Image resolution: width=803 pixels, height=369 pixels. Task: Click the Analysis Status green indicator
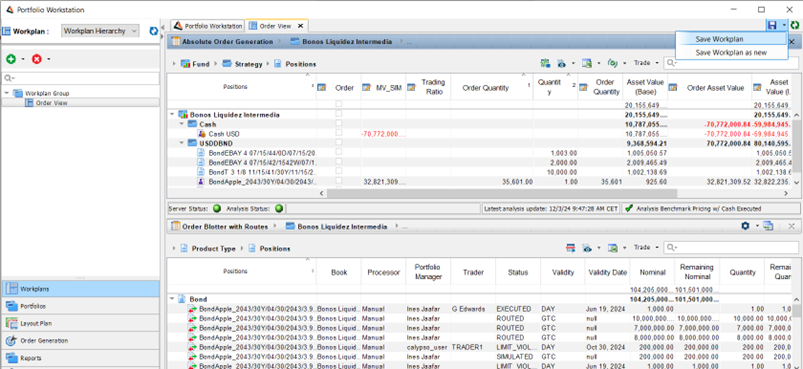[279, 209]
